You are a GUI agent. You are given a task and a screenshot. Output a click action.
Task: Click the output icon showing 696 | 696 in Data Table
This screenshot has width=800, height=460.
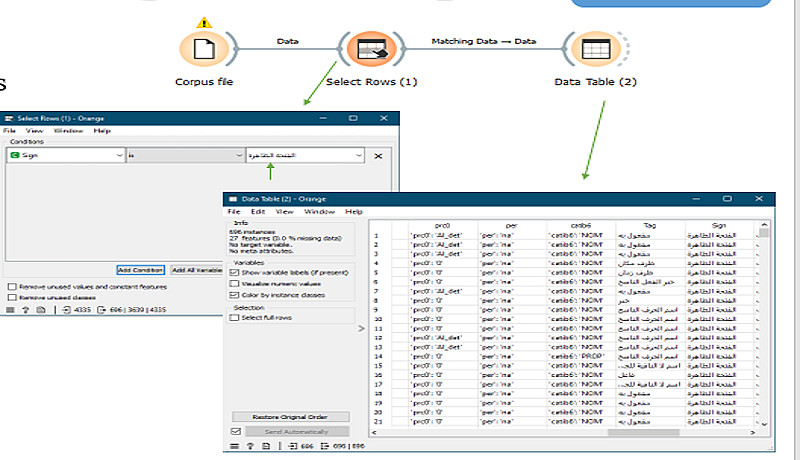tap(324, 446)
